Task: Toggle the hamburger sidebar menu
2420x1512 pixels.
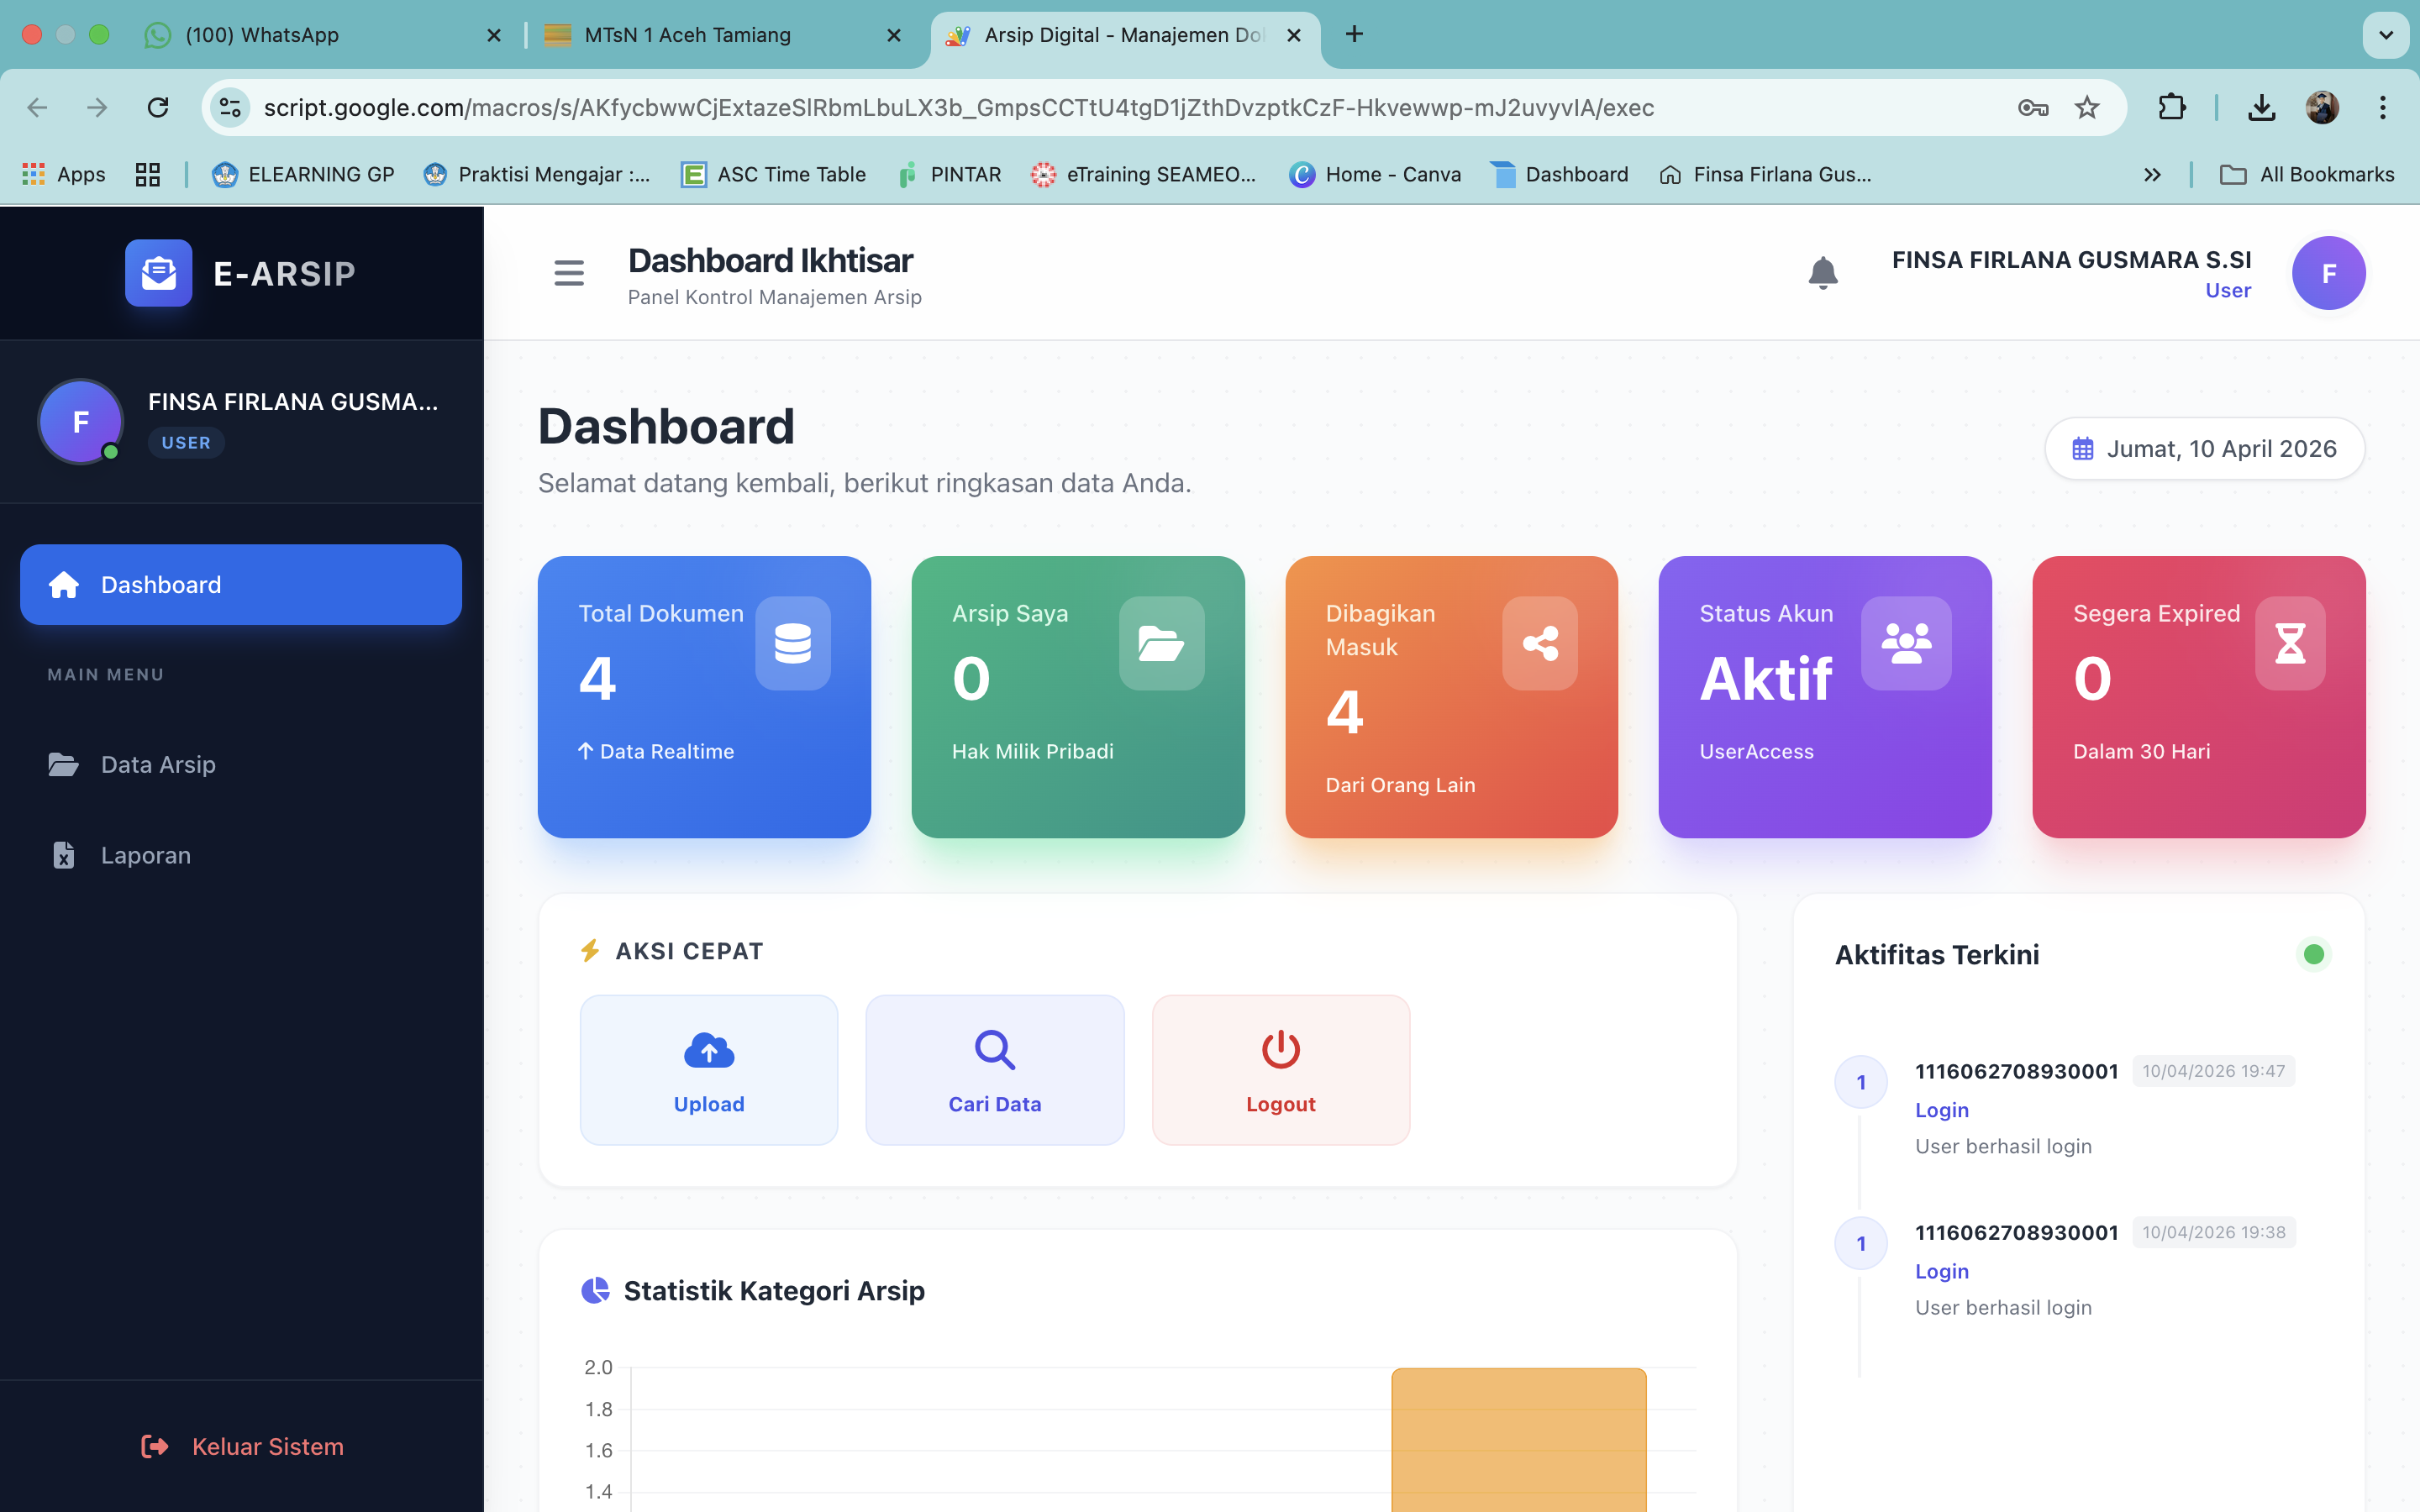Action: [568, 272]
